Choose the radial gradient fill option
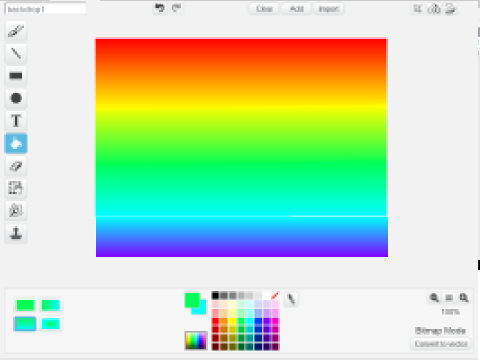This screenshot has width=480, height=360. pos(51,324)
